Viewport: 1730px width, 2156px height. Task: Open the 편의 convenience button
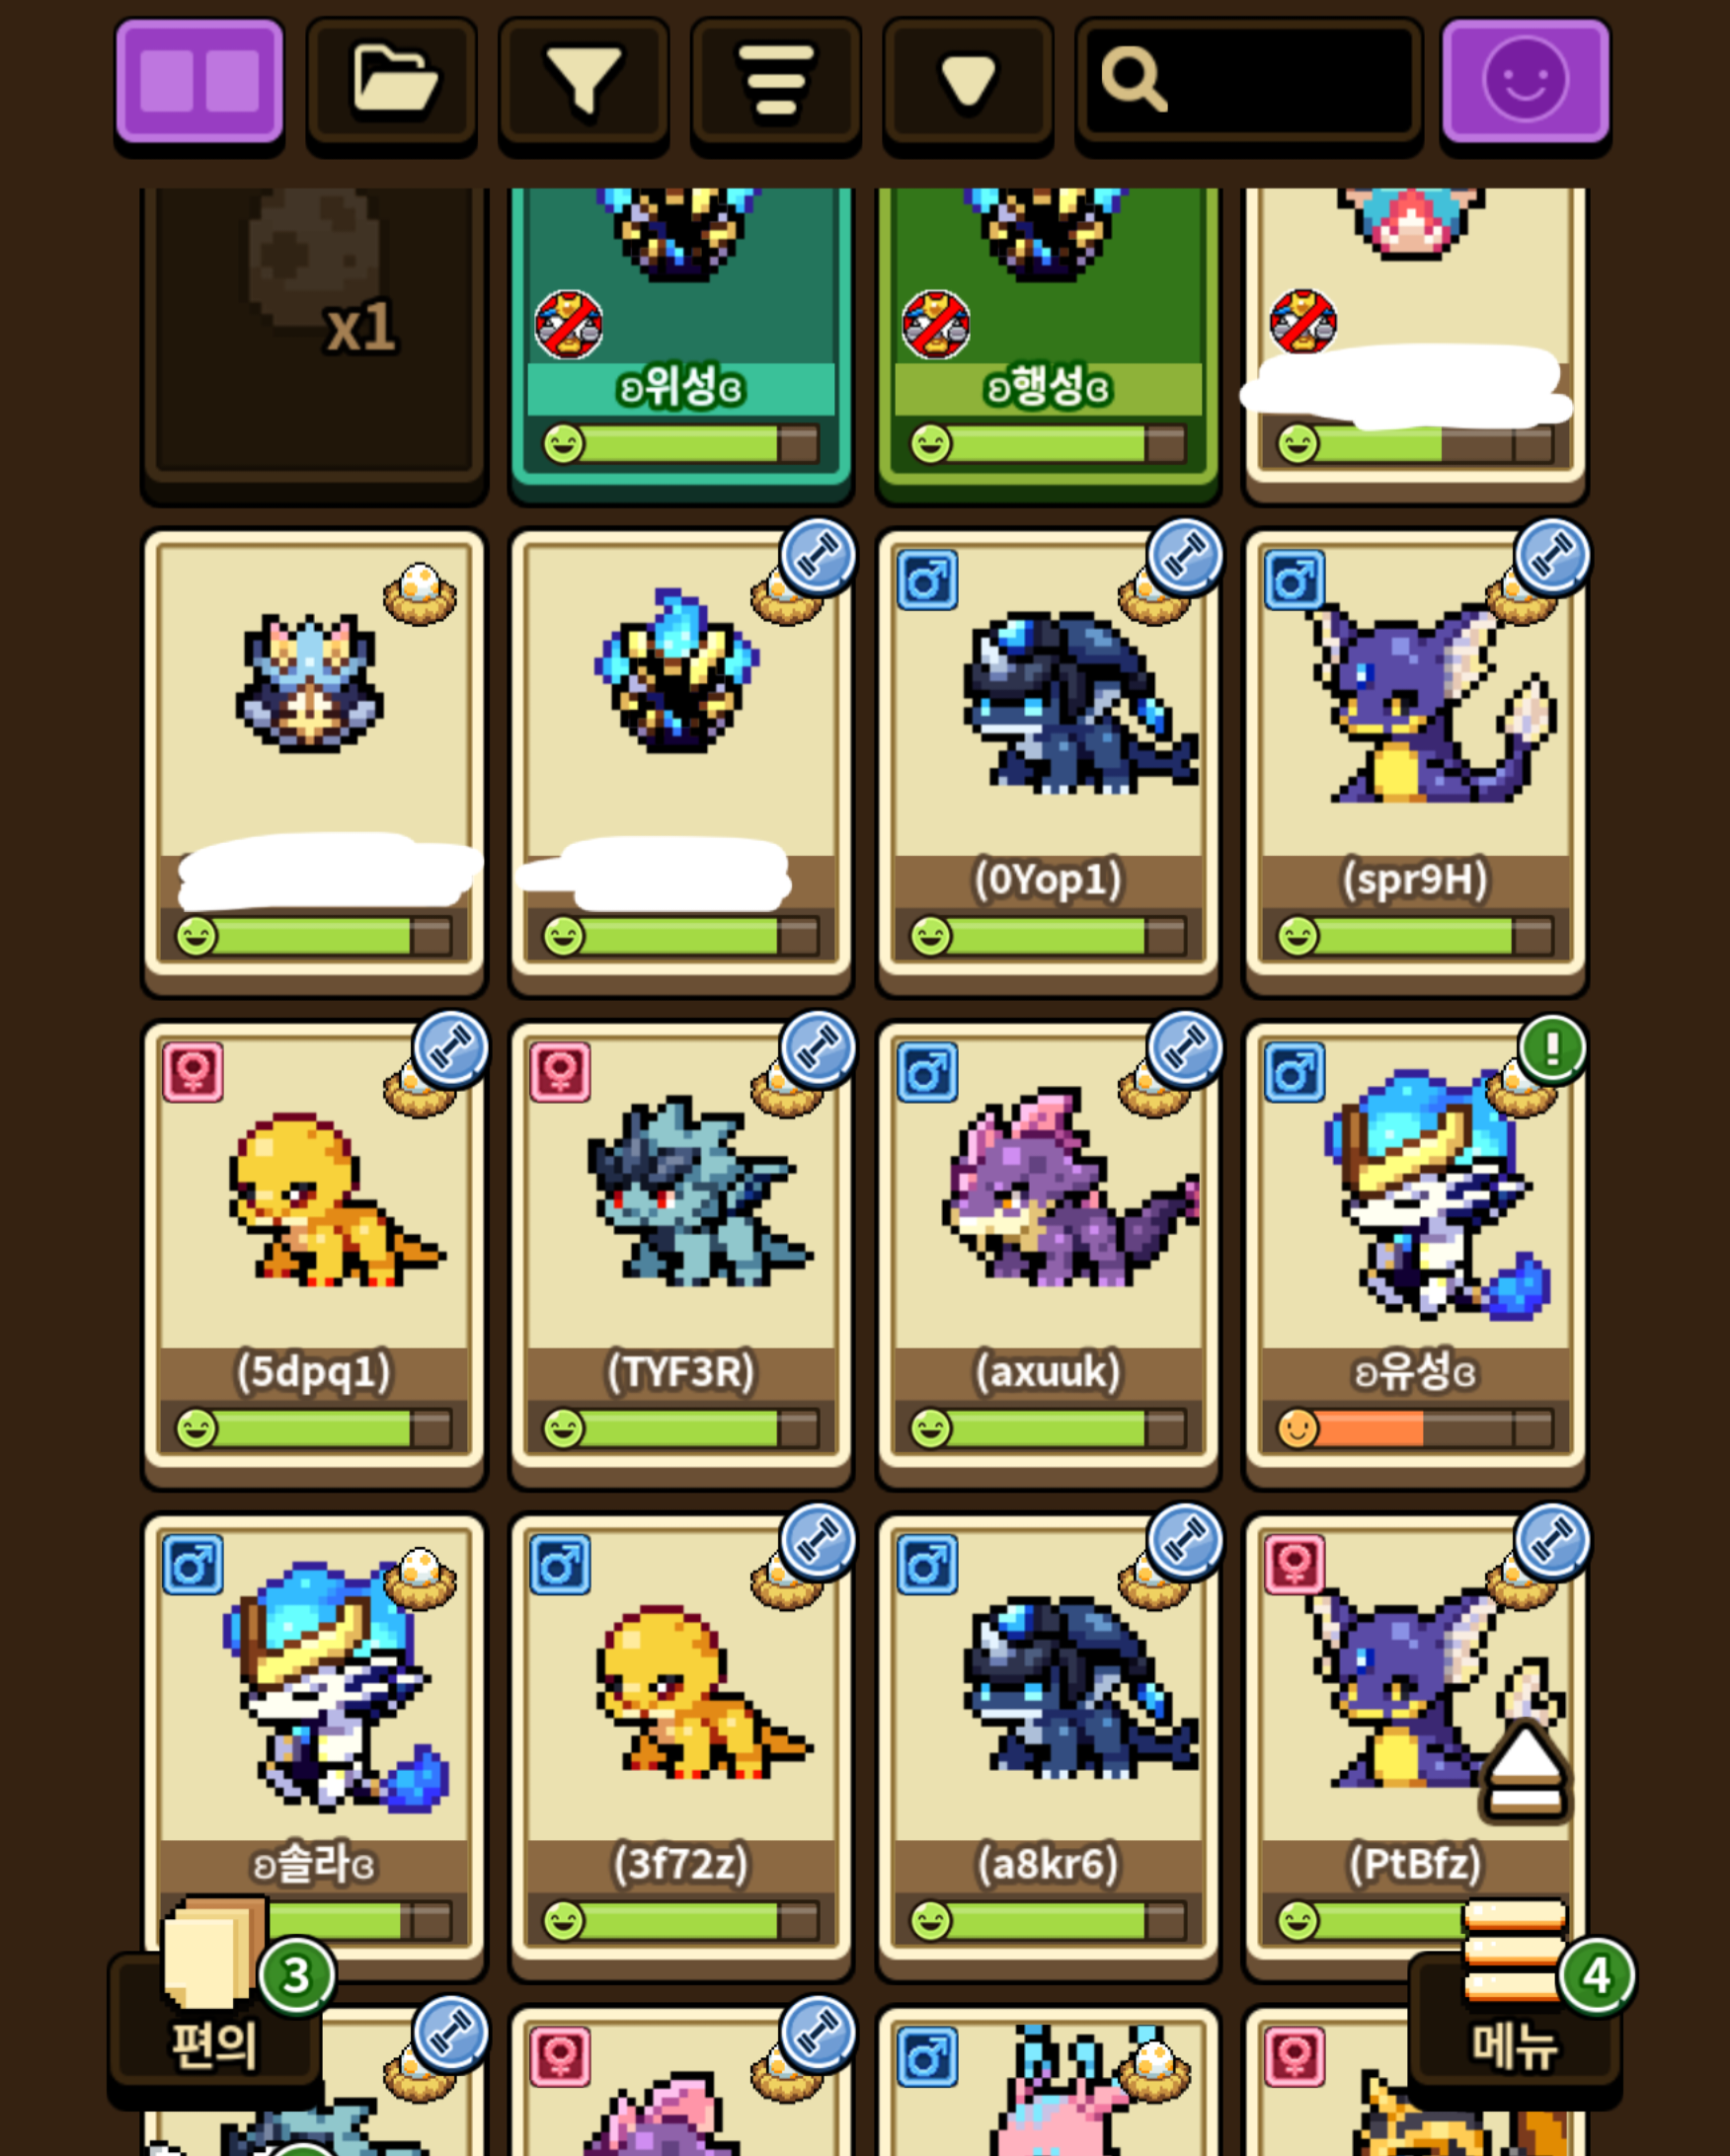(215, 2028)
